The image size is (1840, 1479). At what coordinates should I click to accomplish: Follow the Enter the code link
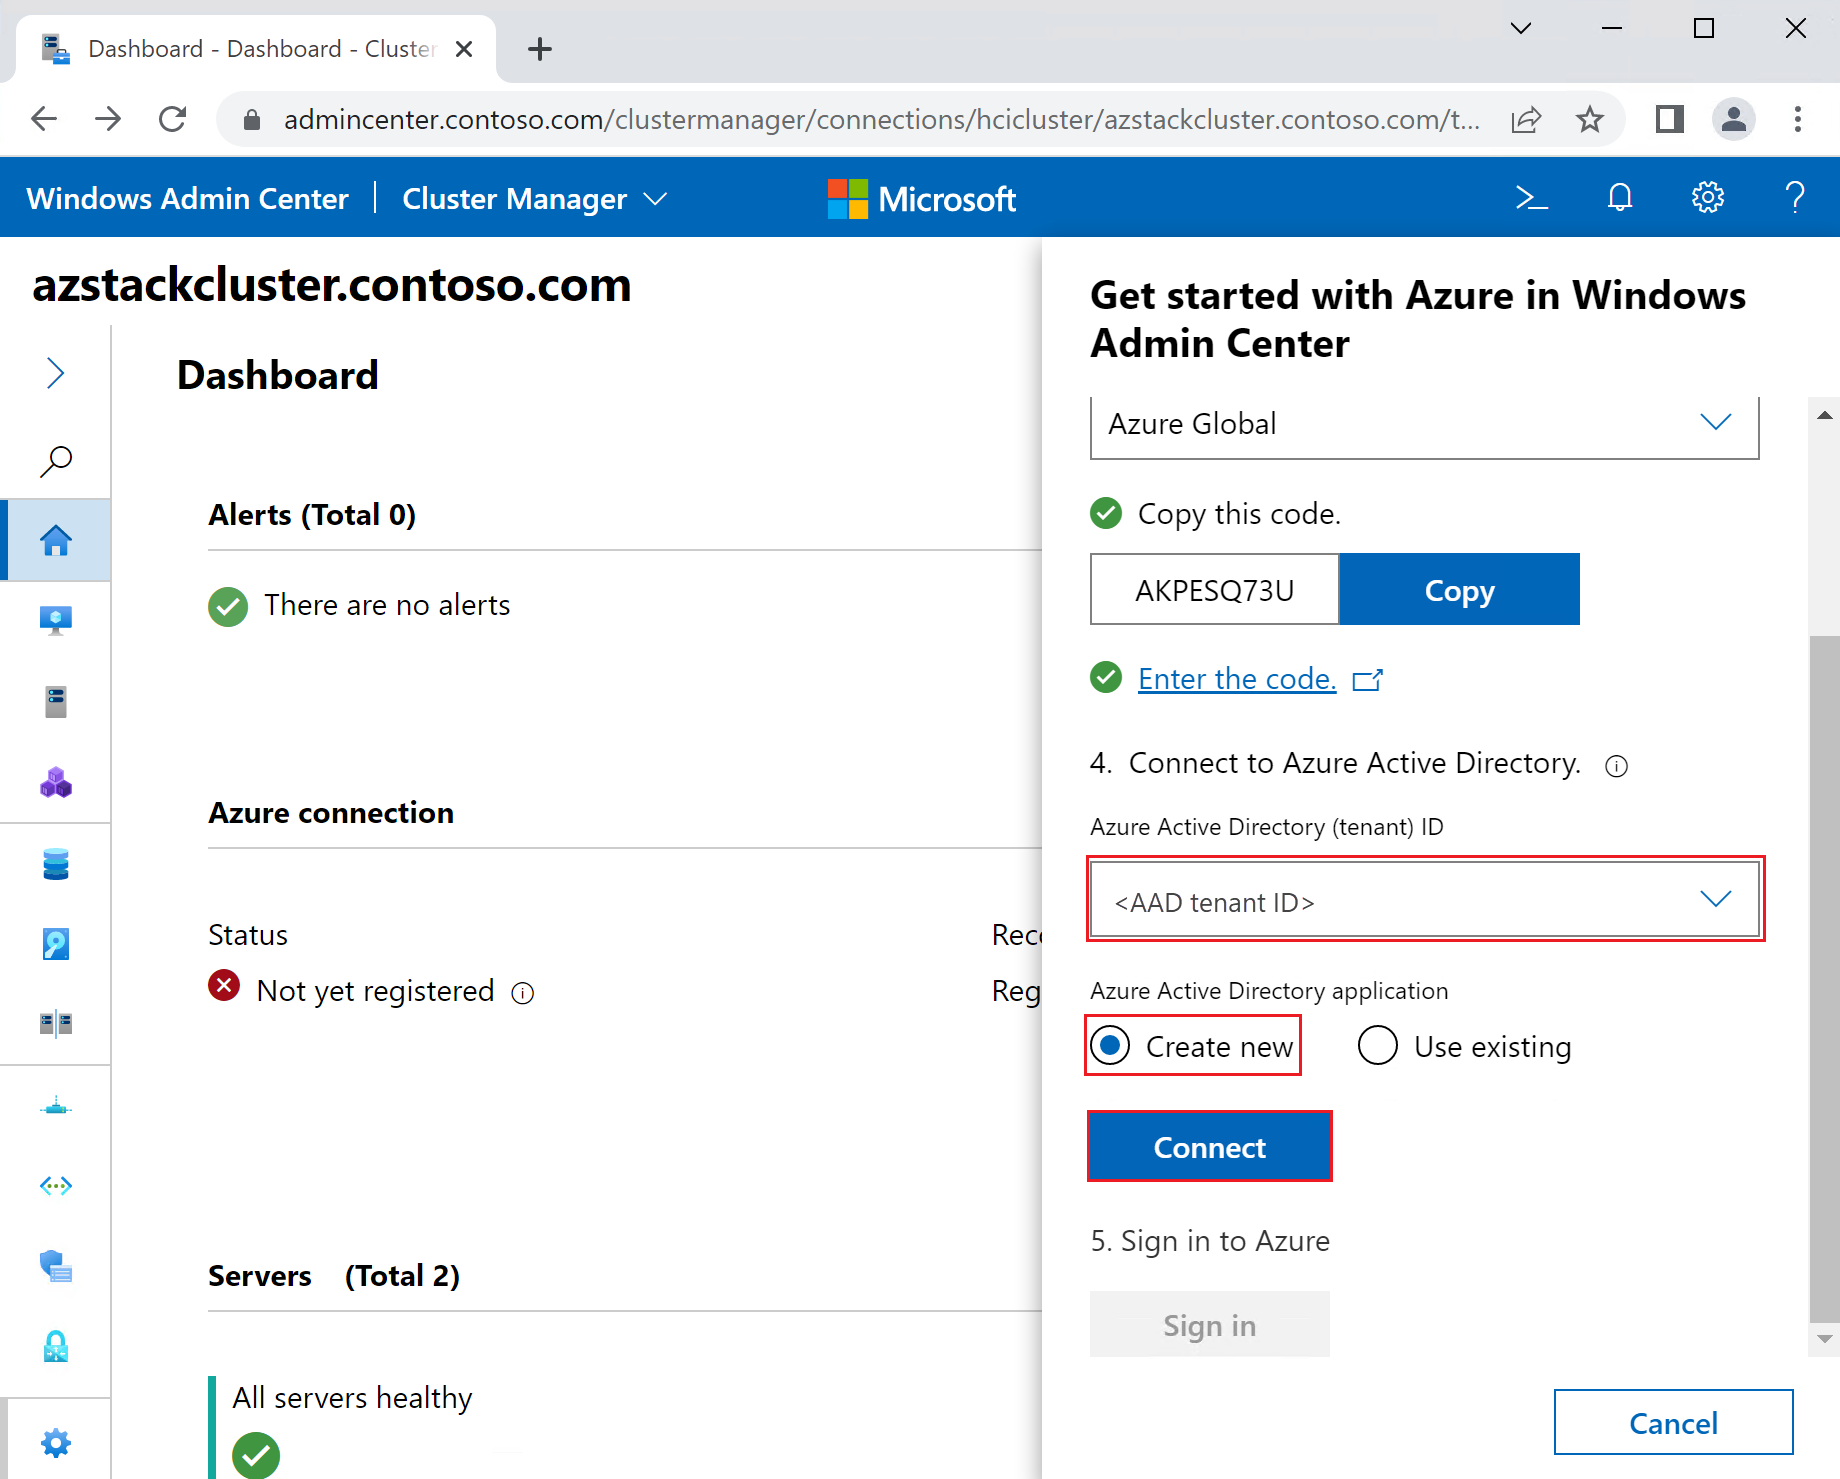point(1237,679)
